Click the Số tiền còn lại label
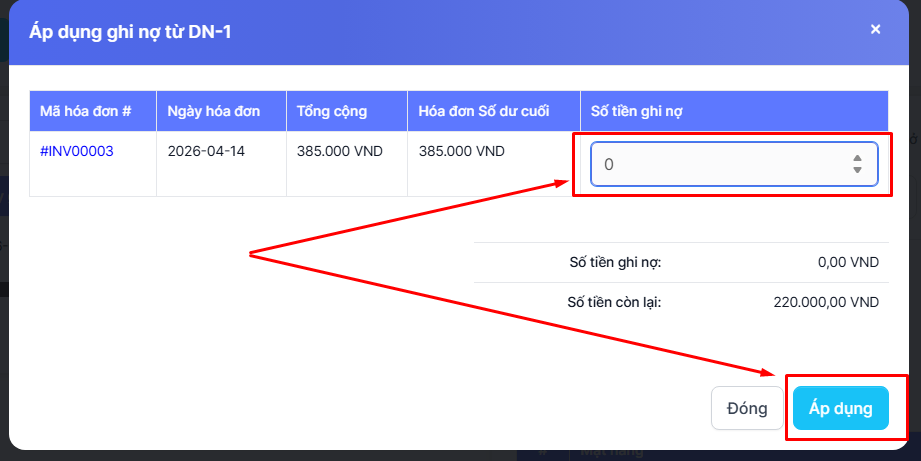 point(614,302)
